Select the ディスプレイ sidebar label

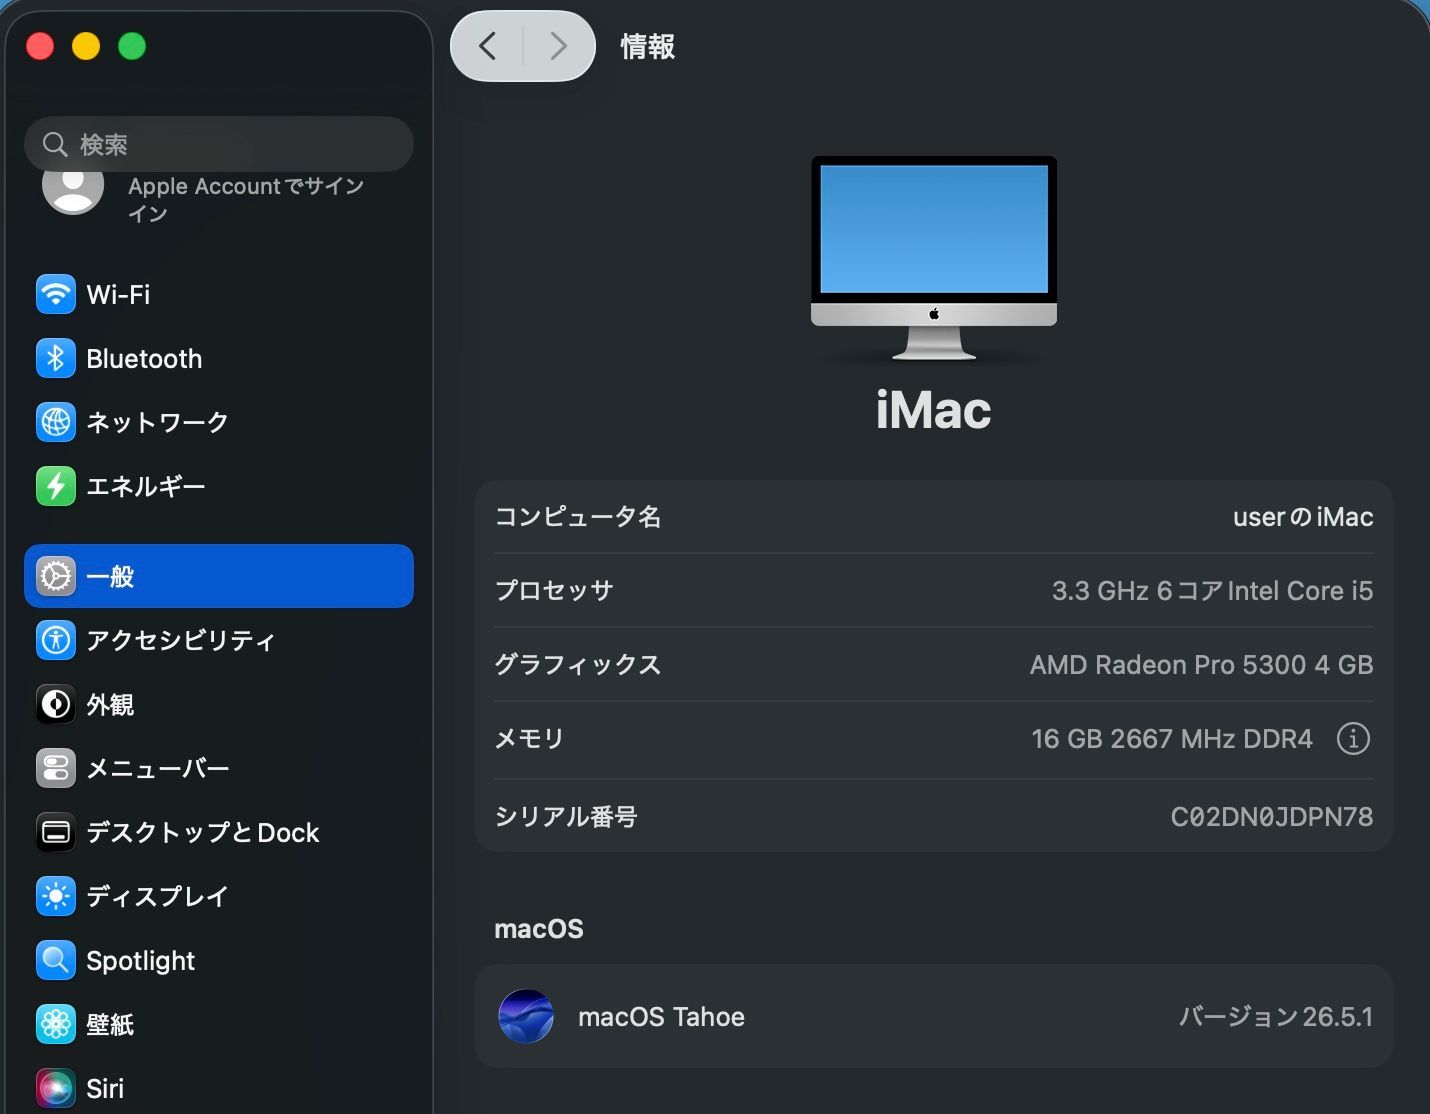pyautogui.click(x=157, y=896)
